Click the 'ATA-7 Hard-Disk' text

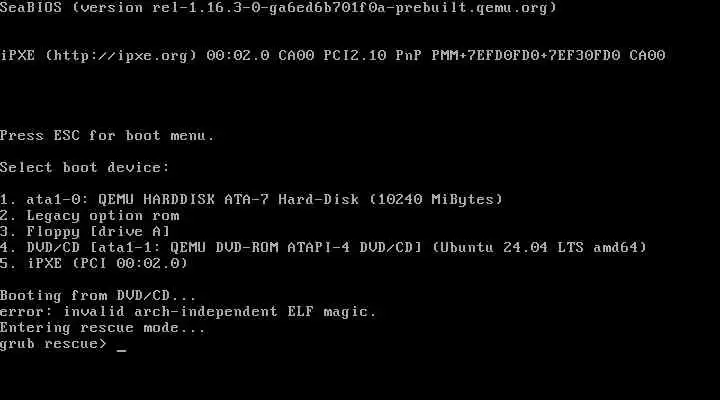(292, 200)
